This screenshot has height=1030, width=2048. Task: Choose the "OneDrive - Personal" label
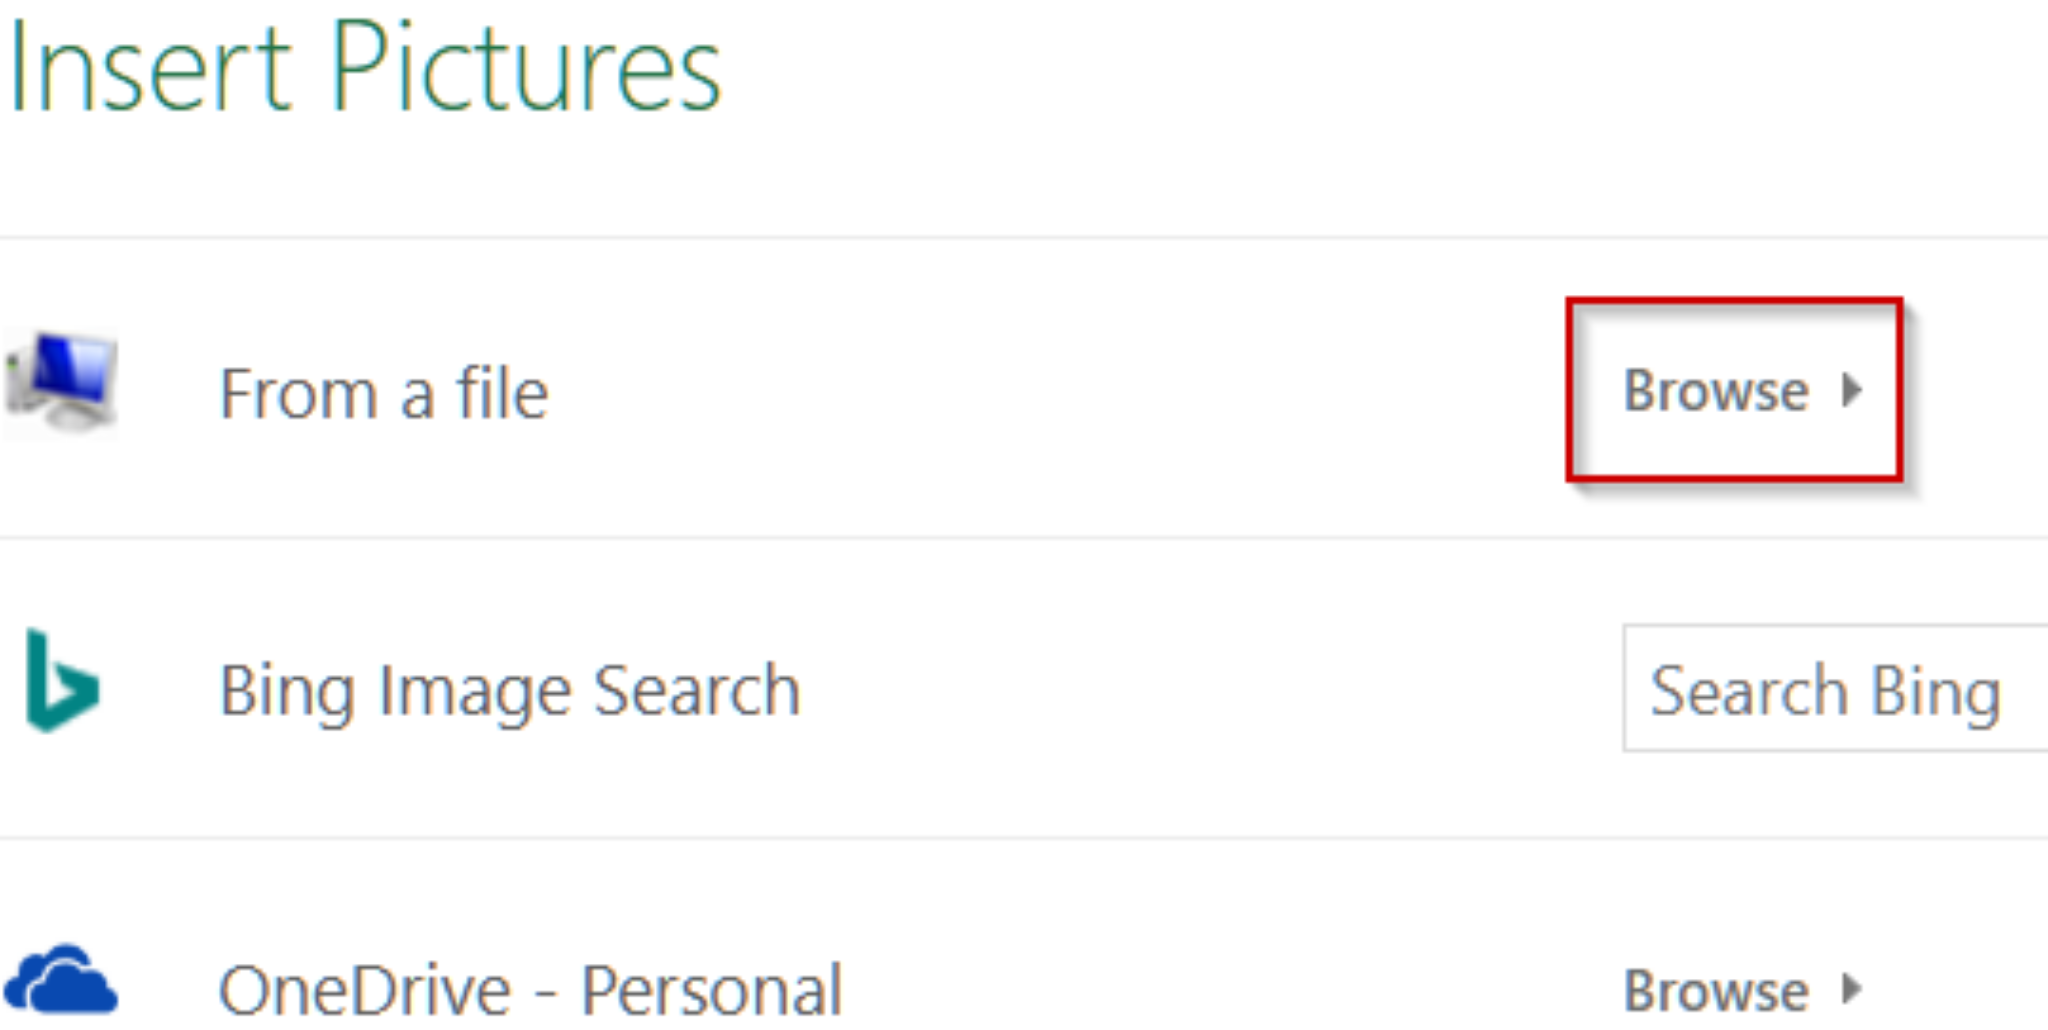[530, 990]
